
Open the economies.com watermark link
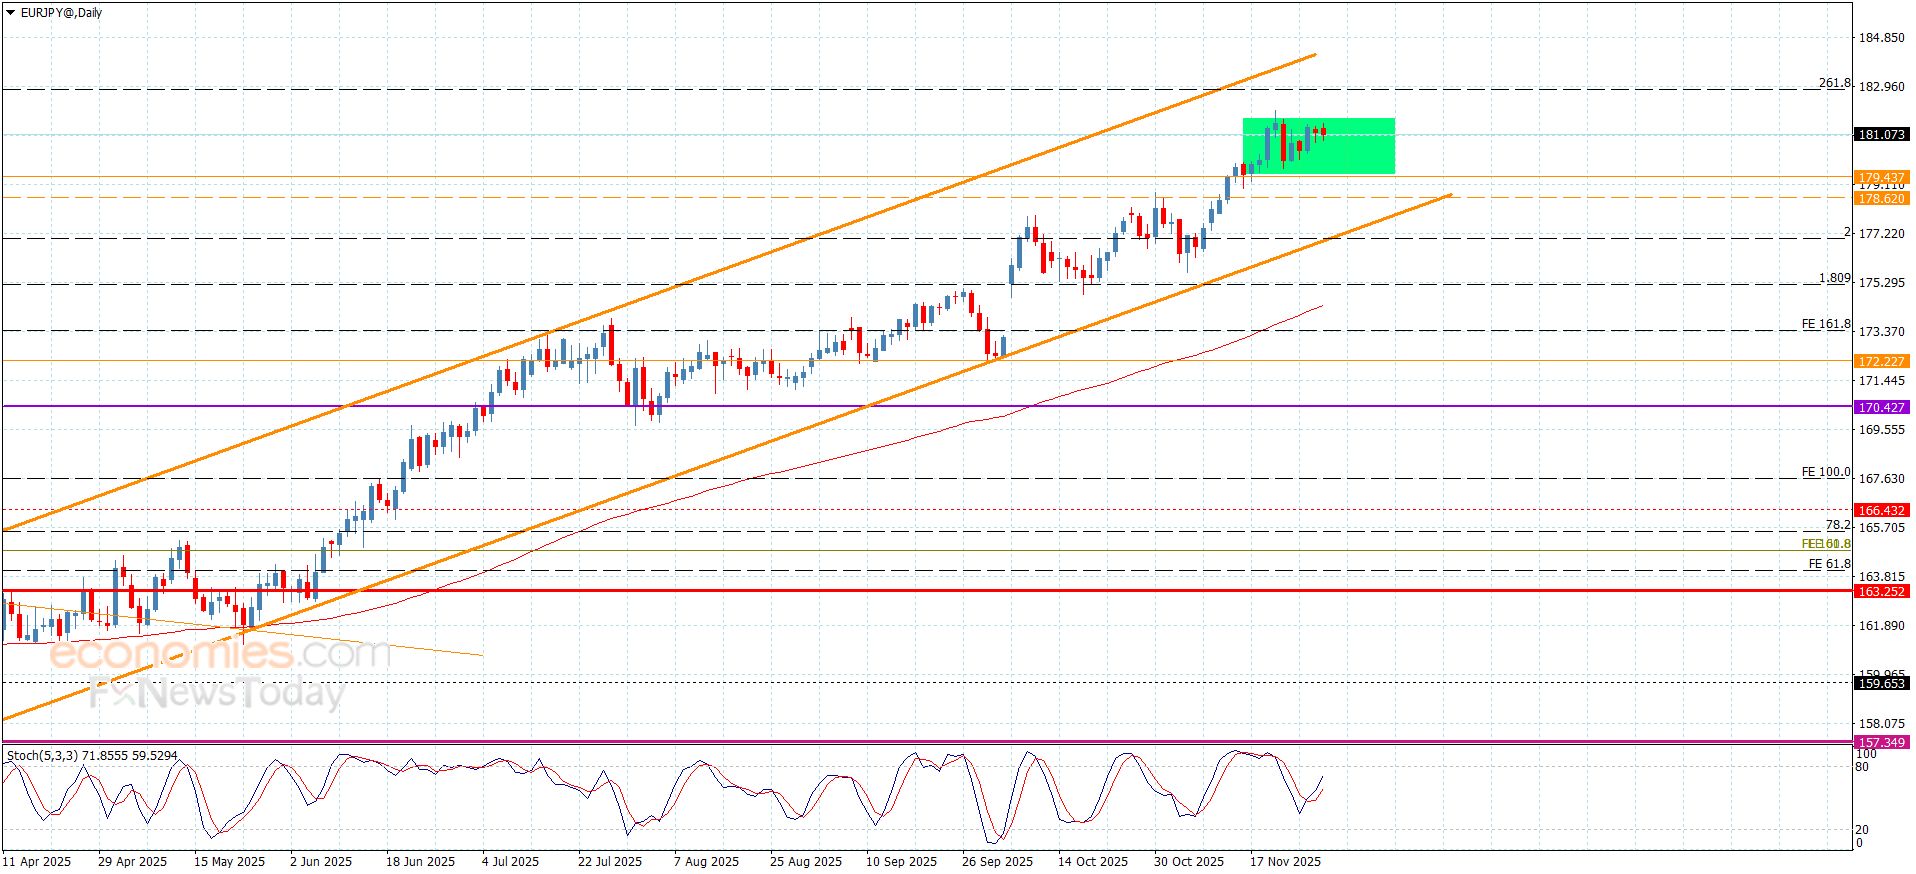[x=219, y=654]
